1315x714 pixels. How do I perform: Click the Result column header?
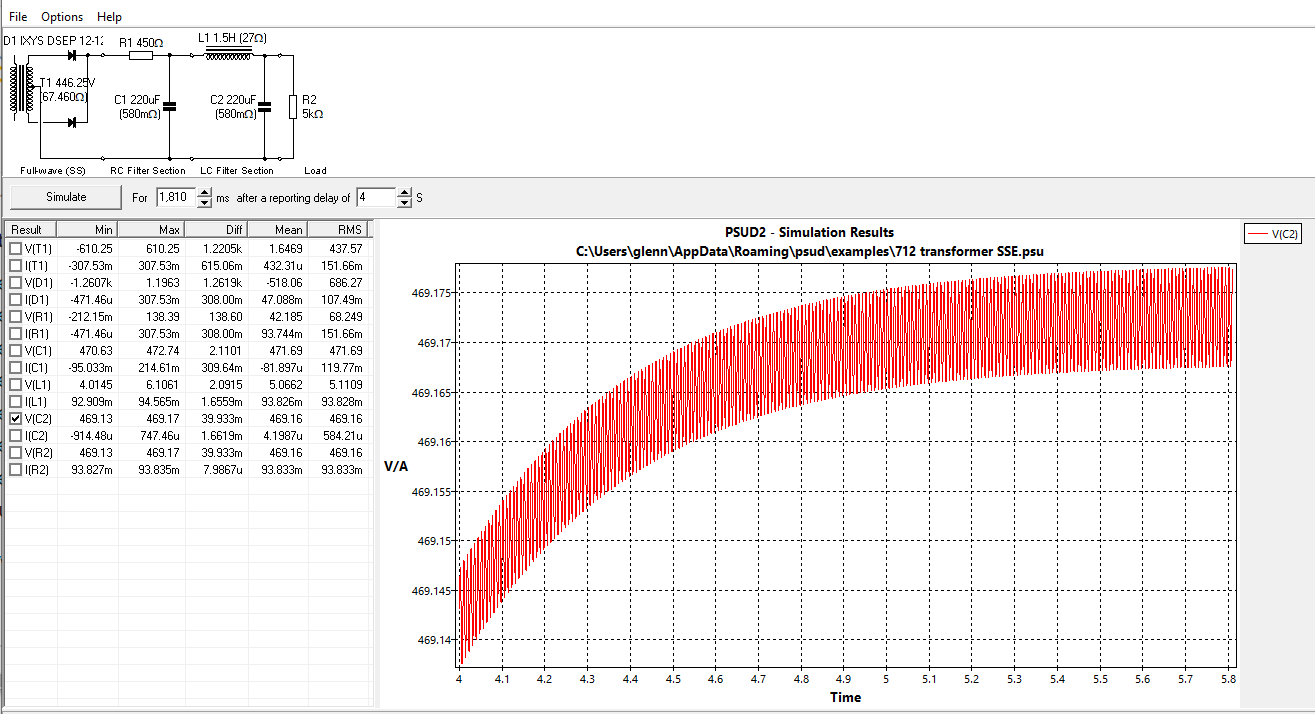point(30,229)
